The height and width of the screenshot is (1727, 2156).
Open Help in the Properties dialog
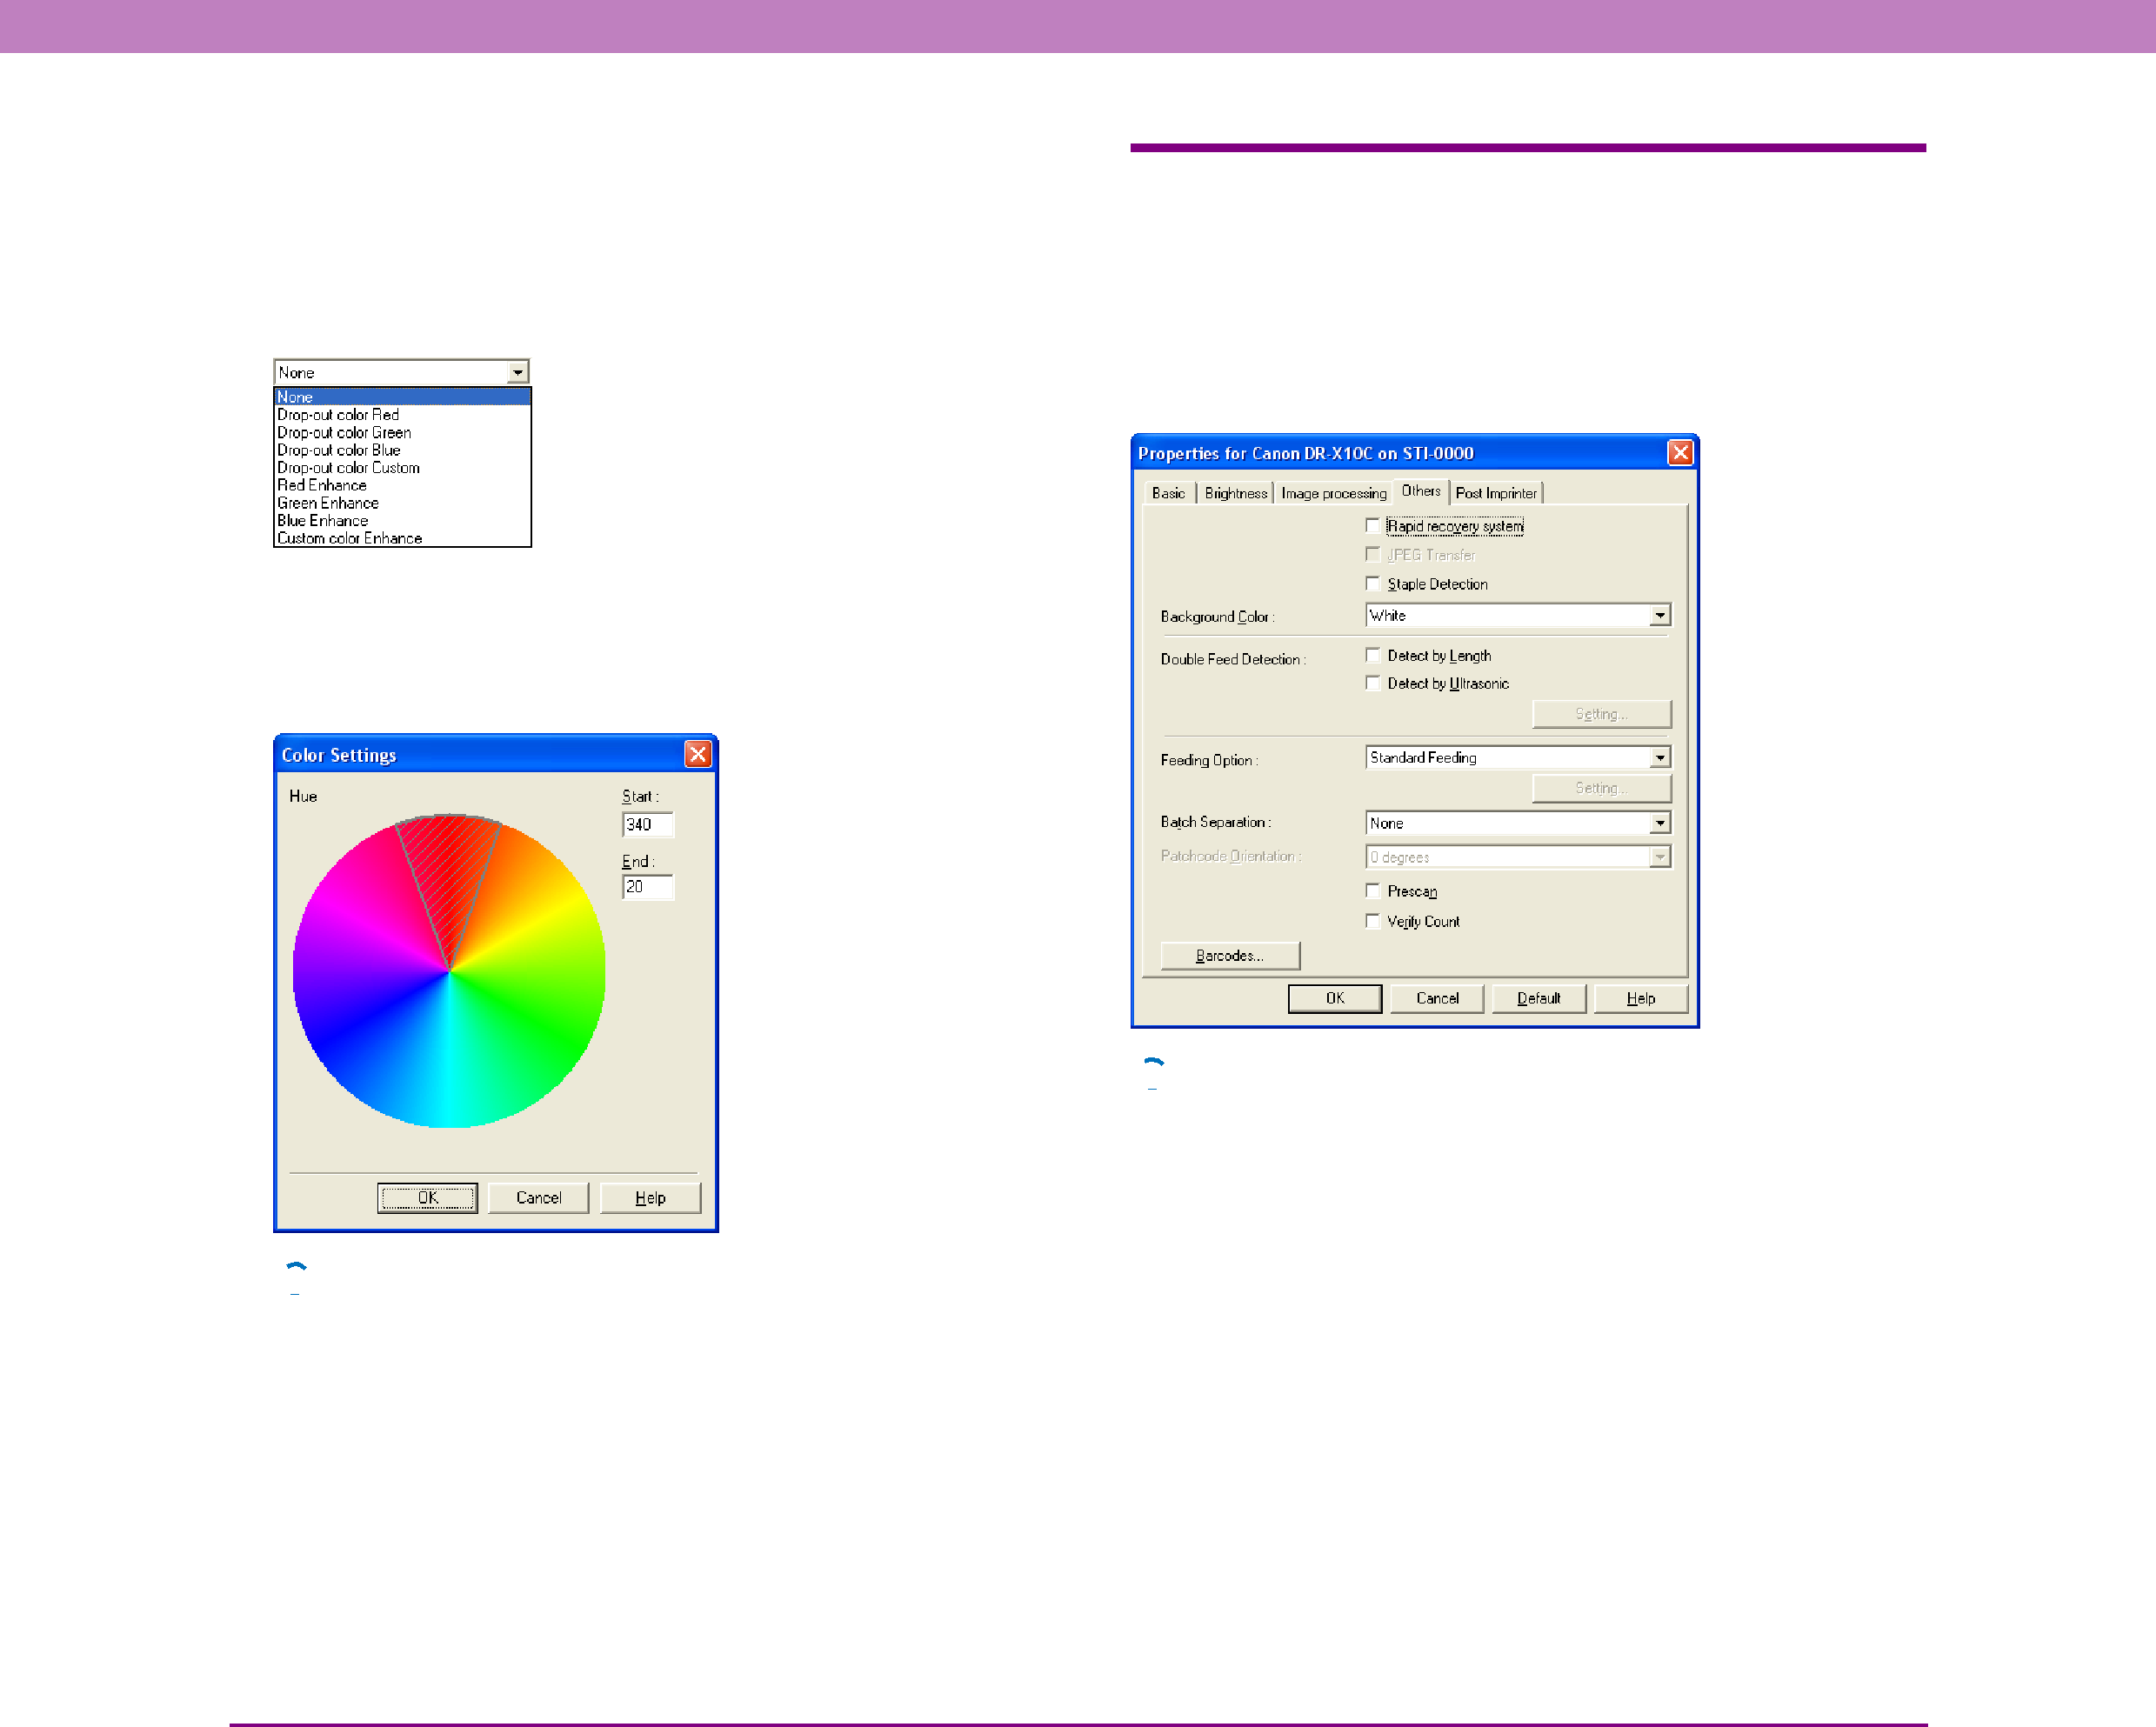click(x=1640, y=998)
